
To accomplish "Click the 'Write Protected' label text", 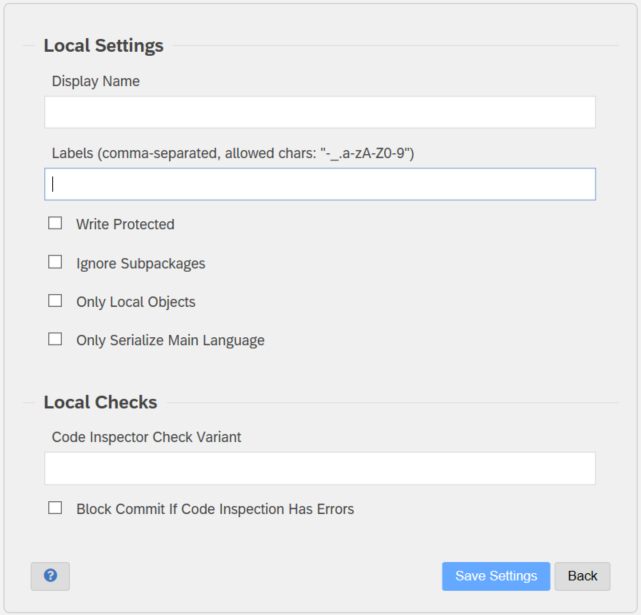I will [125, 224].
